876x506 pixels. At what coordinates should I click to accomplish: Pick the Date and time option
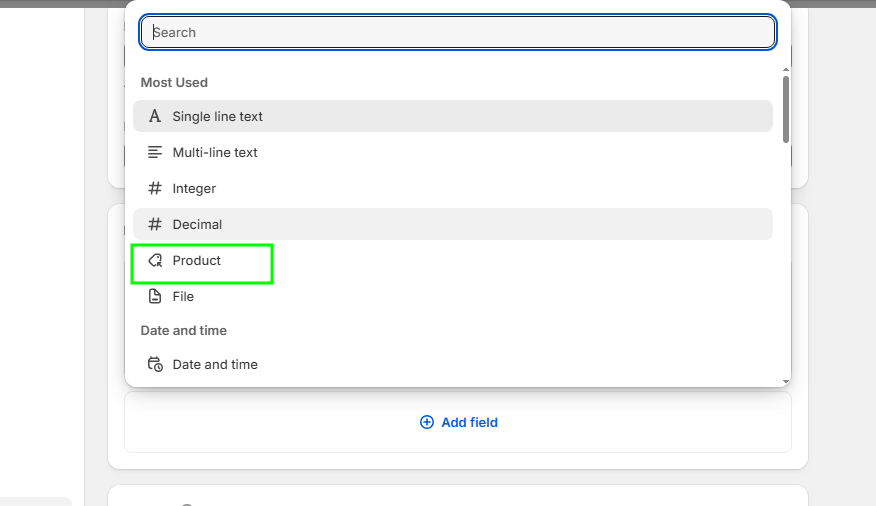click(215, 364)
